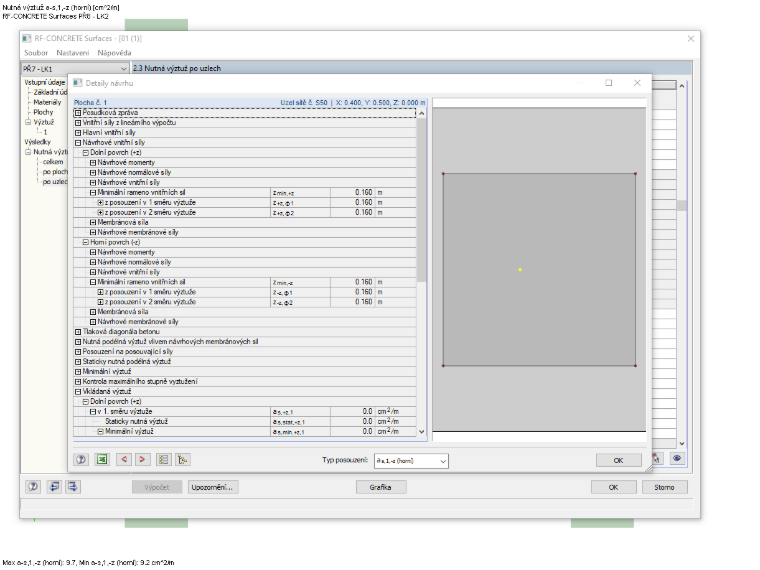Screen dimensions: 760x570
Task: Expand Kontrola maximálního stupně vyztužení
Action: point(78,381)
